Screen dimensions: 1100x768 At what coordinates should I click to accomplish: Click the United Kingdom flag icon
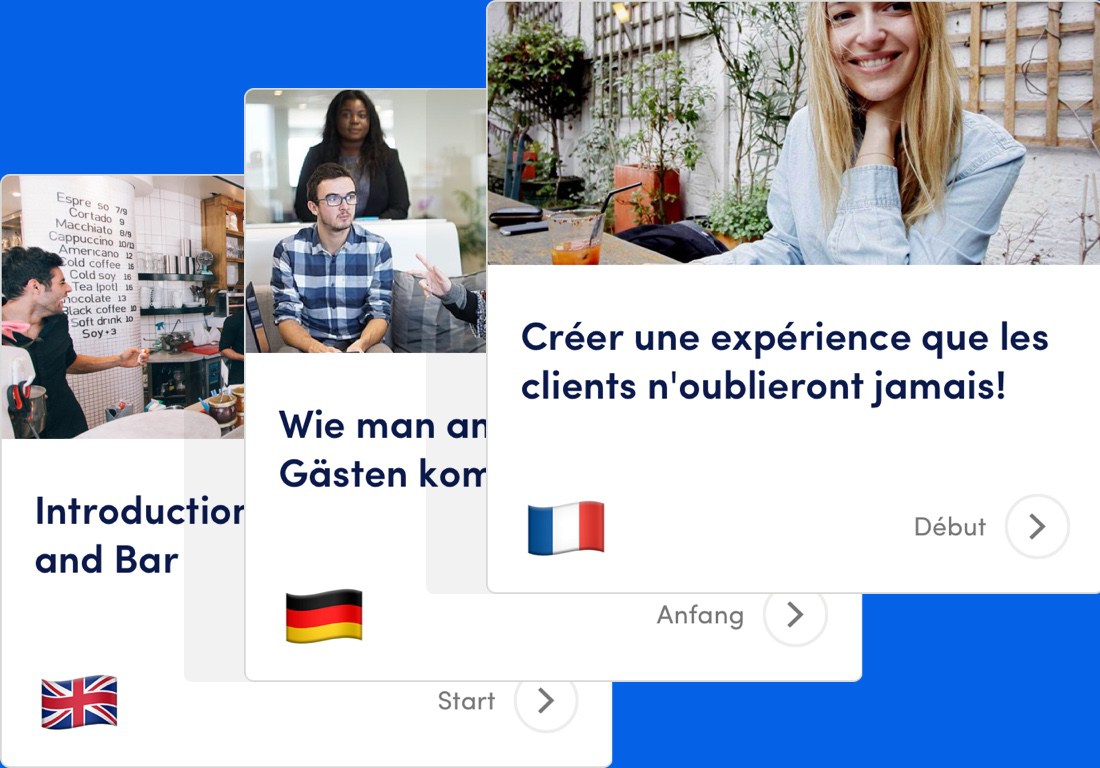tap(79, 702)
